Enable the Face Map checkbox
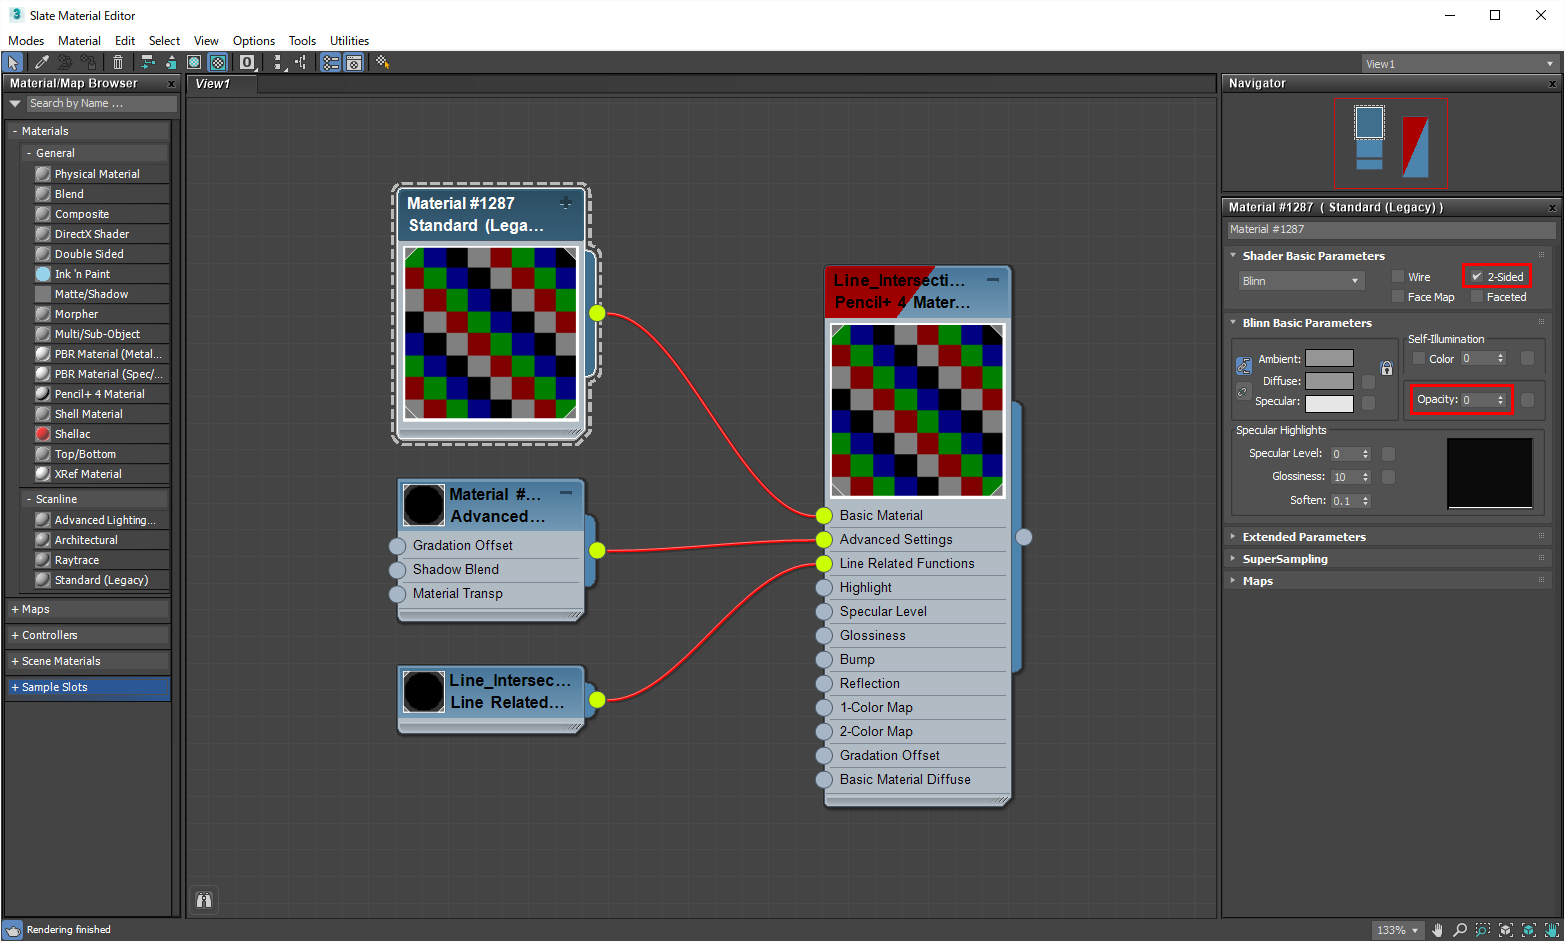This screenshot has width=1565, height=942. (x=1398, y=297)
